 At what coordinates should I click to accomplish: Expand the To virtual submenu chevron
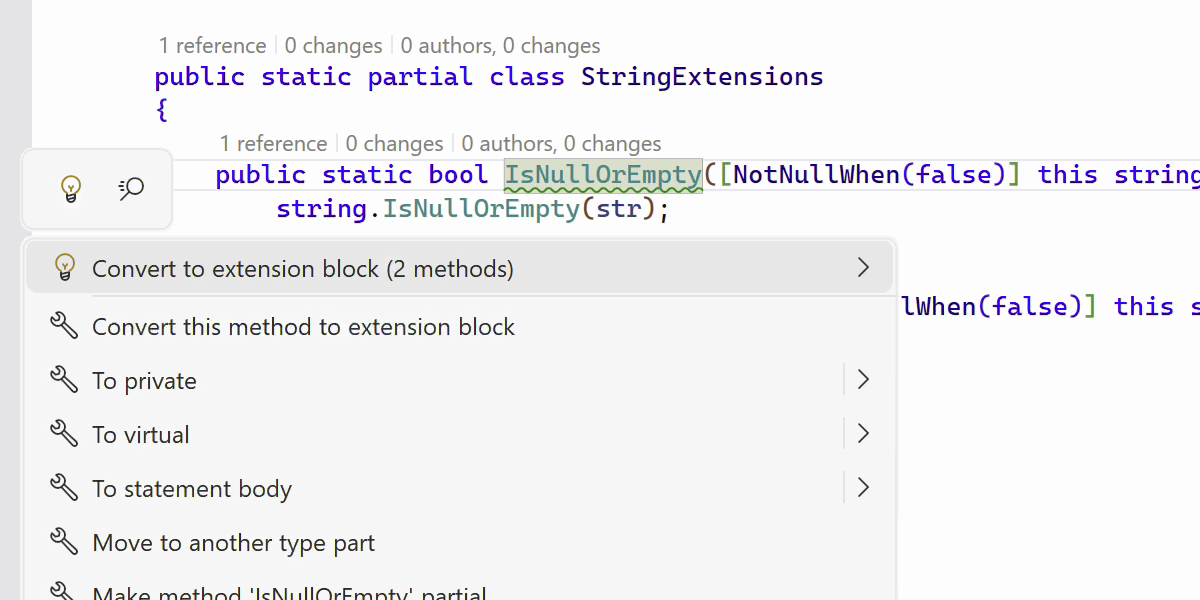863,434
